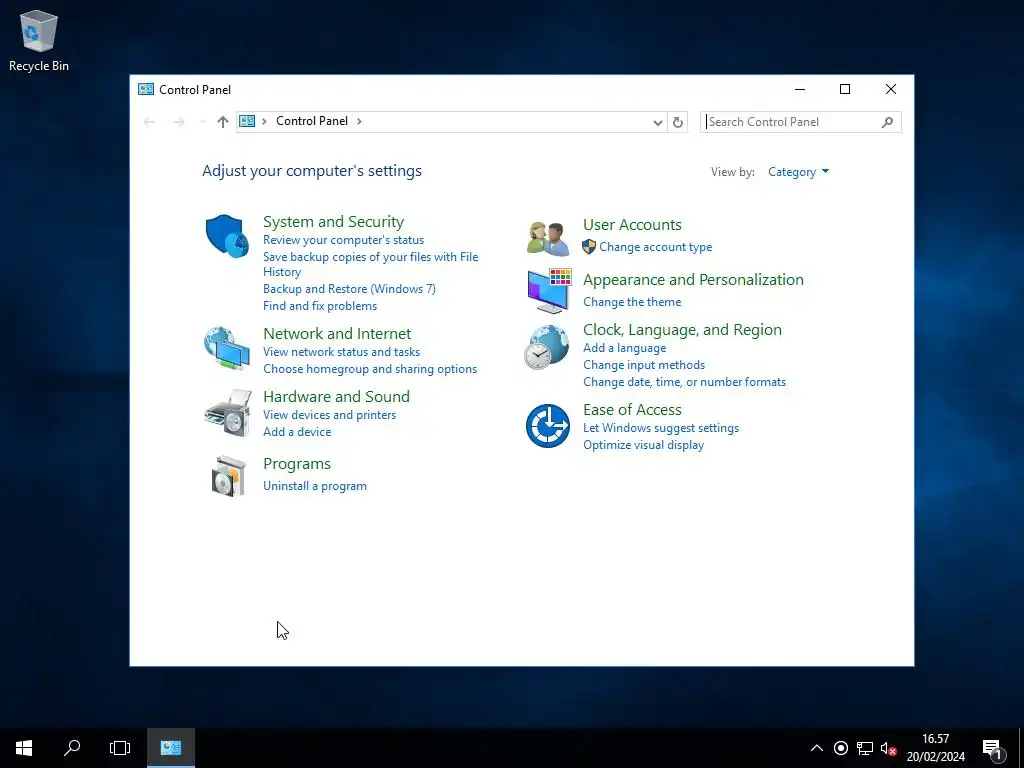Viewport: 1024px width, 768px height.
Task: Open Review your computer's status
Action: click(344, 240)
